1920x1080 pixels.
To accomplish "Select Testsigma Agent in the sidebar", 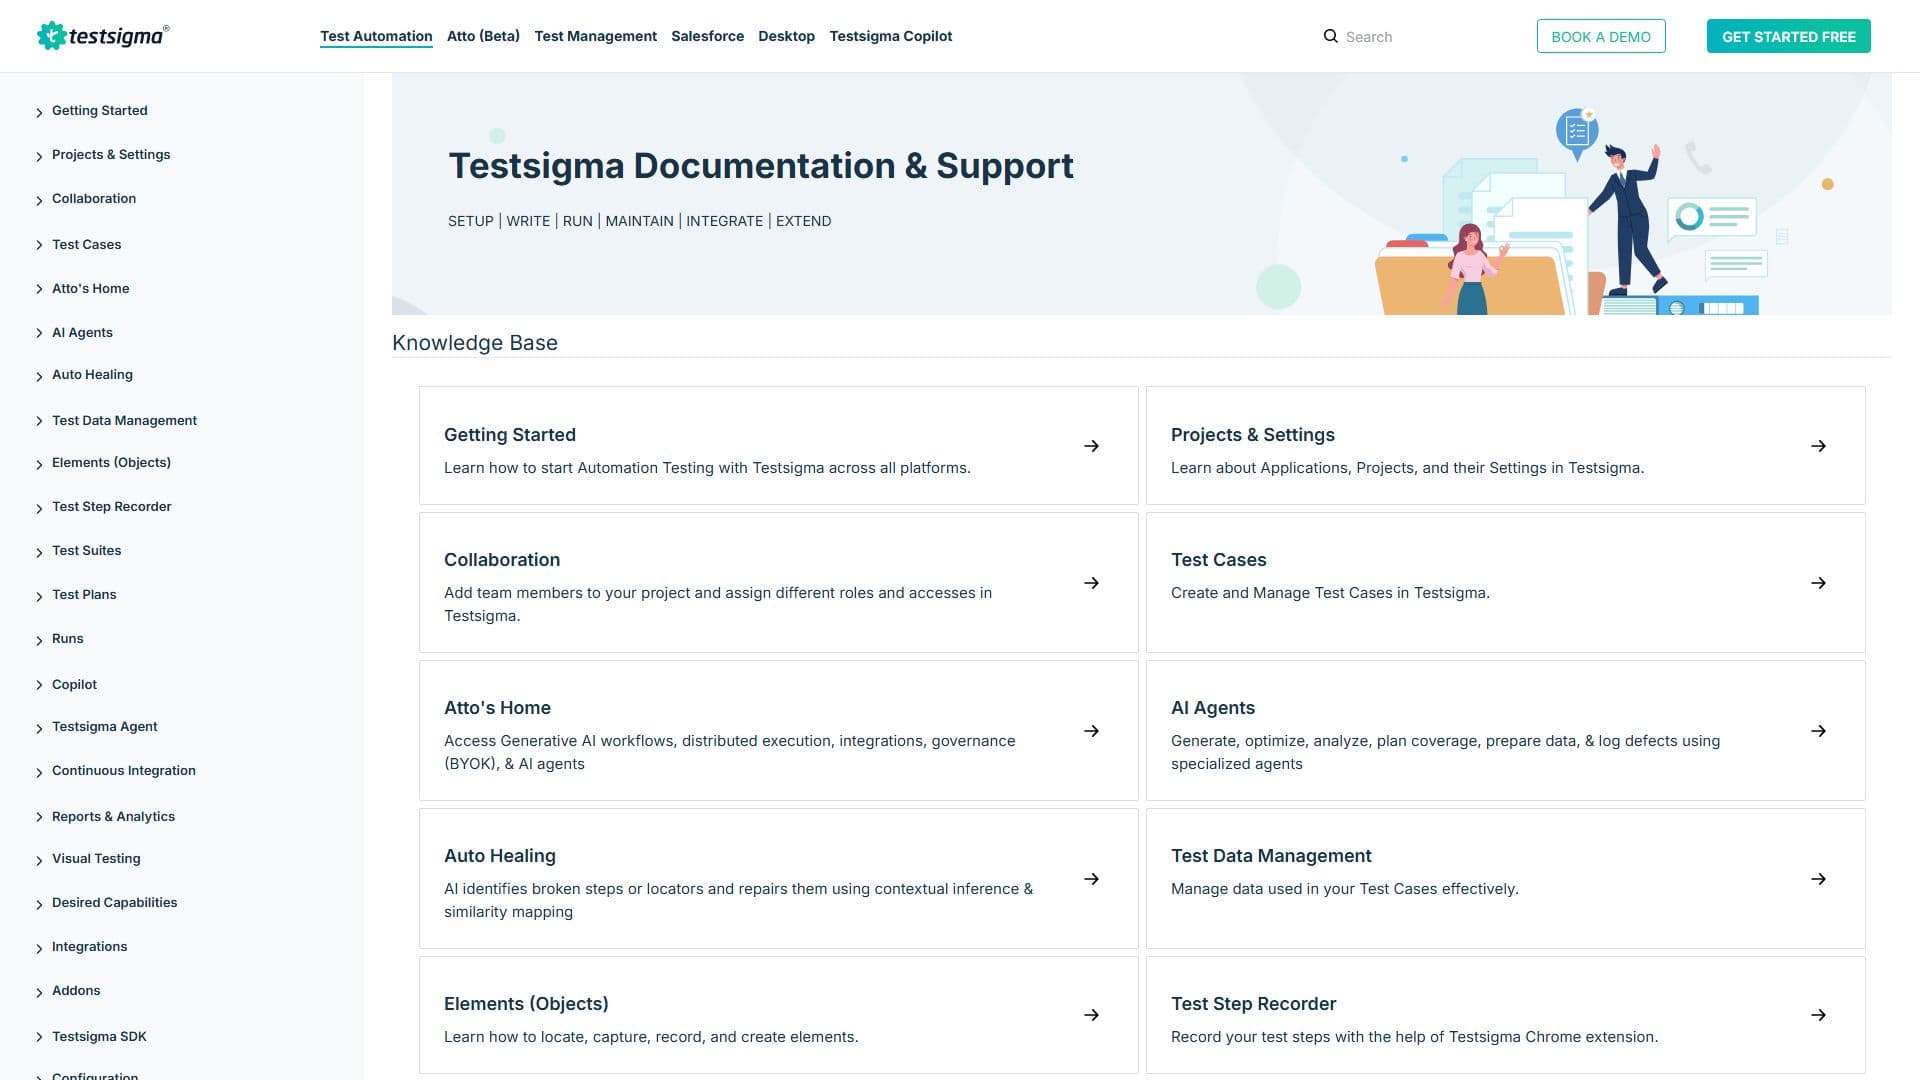I will [x=105, y=727].
